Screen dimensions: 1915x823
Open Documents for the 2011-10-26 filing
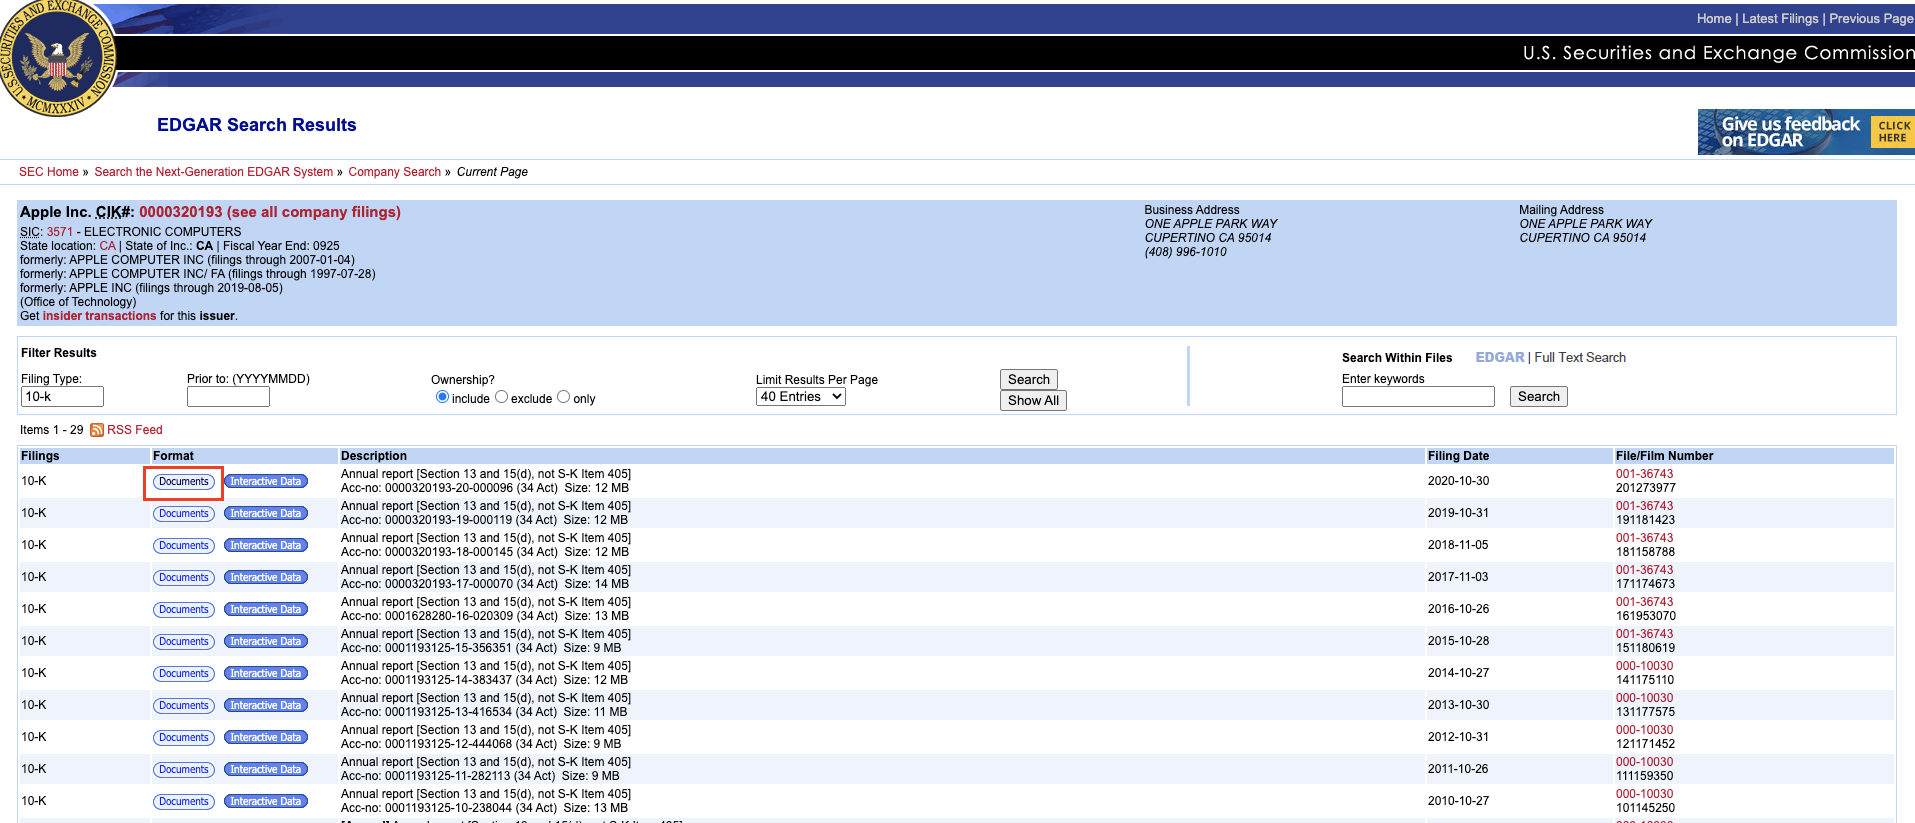coord(184,770)
